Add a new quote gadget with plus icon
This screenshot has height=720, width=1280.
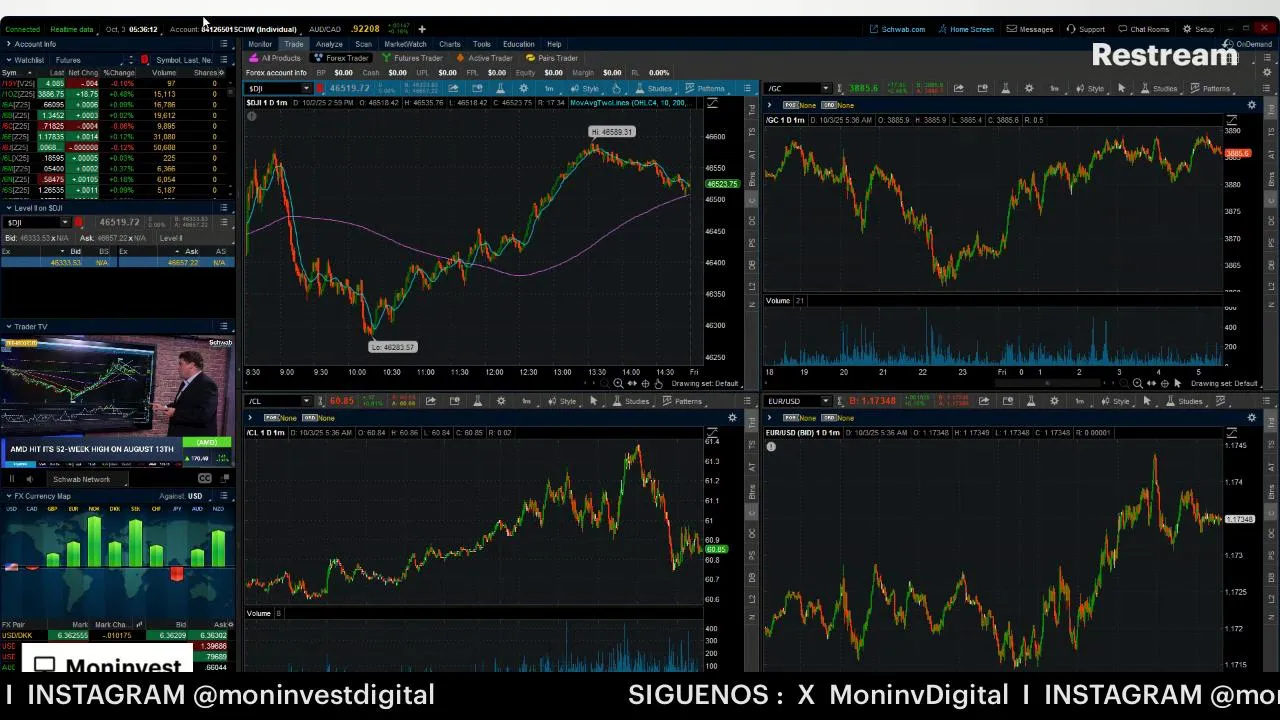pyautogui.click(x=422, y=29)
